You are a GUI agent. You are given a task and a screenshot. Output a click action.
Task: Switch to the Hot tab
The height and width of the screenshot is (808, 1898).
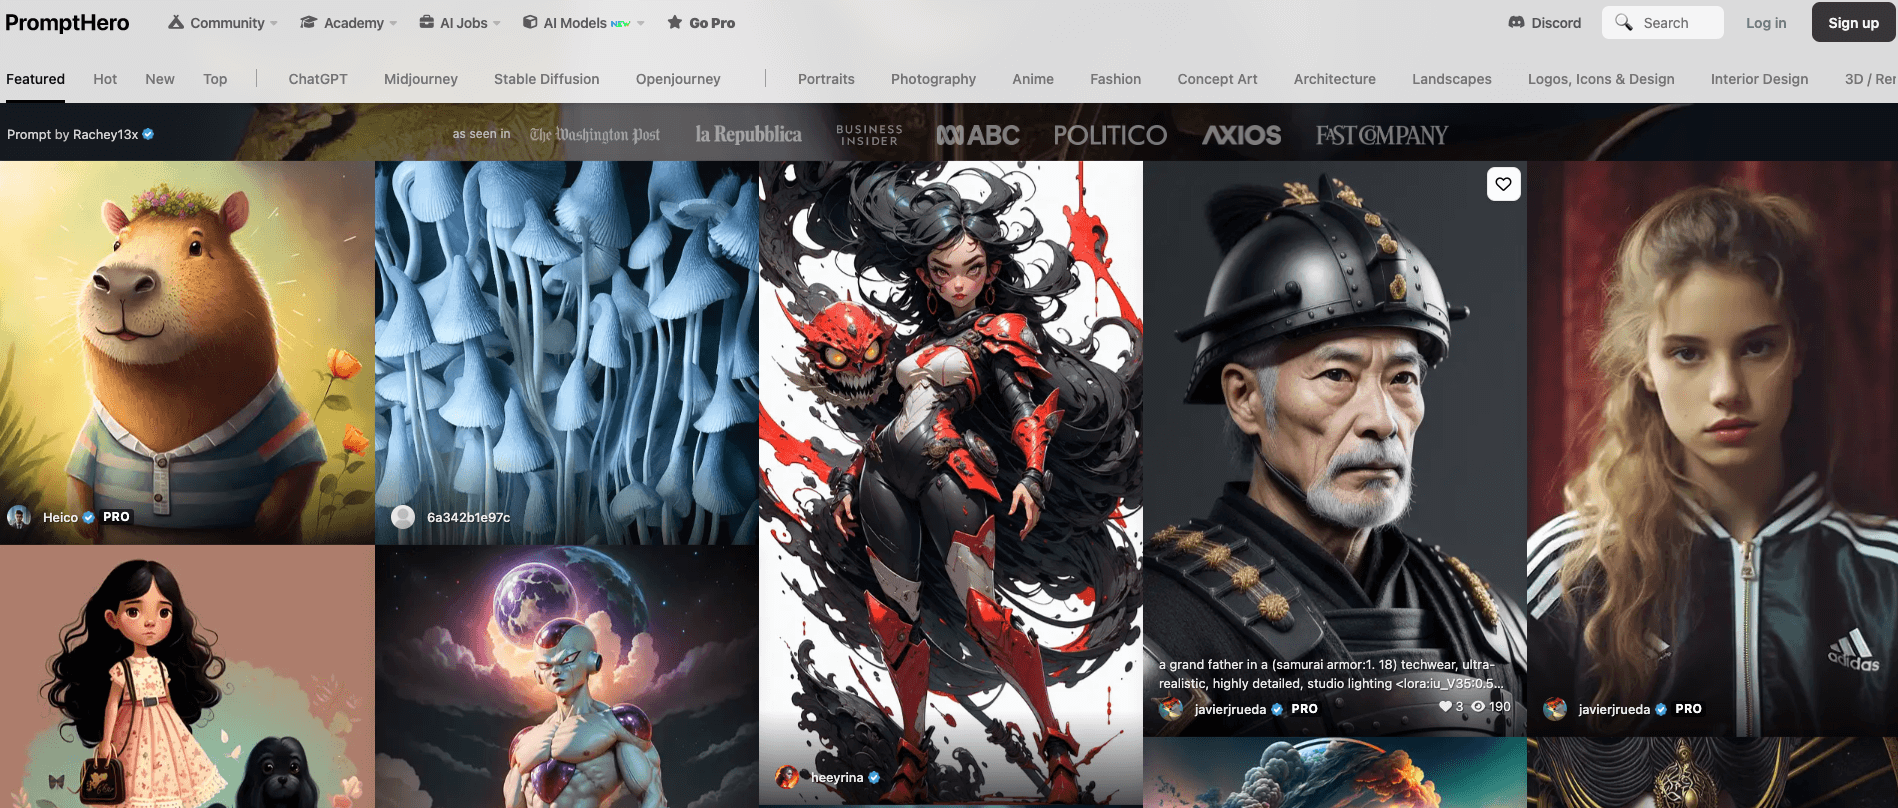pyautogui.click(x=105, y=79)
